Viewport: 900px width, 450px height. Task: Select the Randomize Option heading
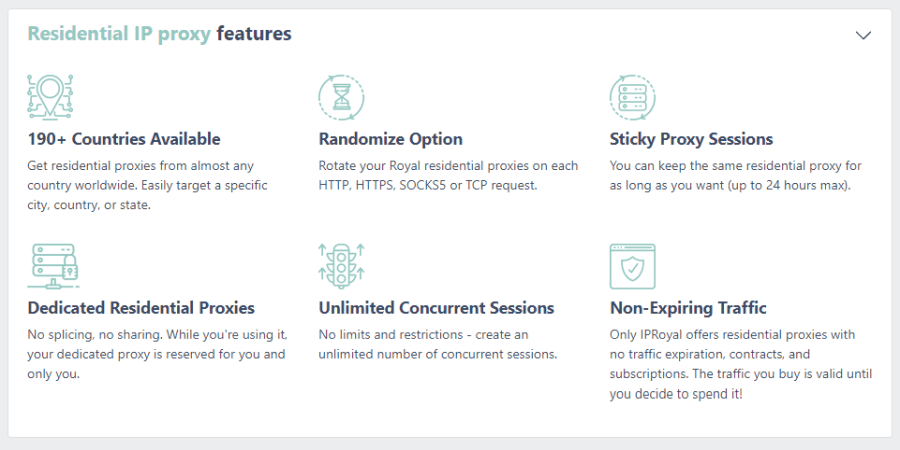coord(390,139)
